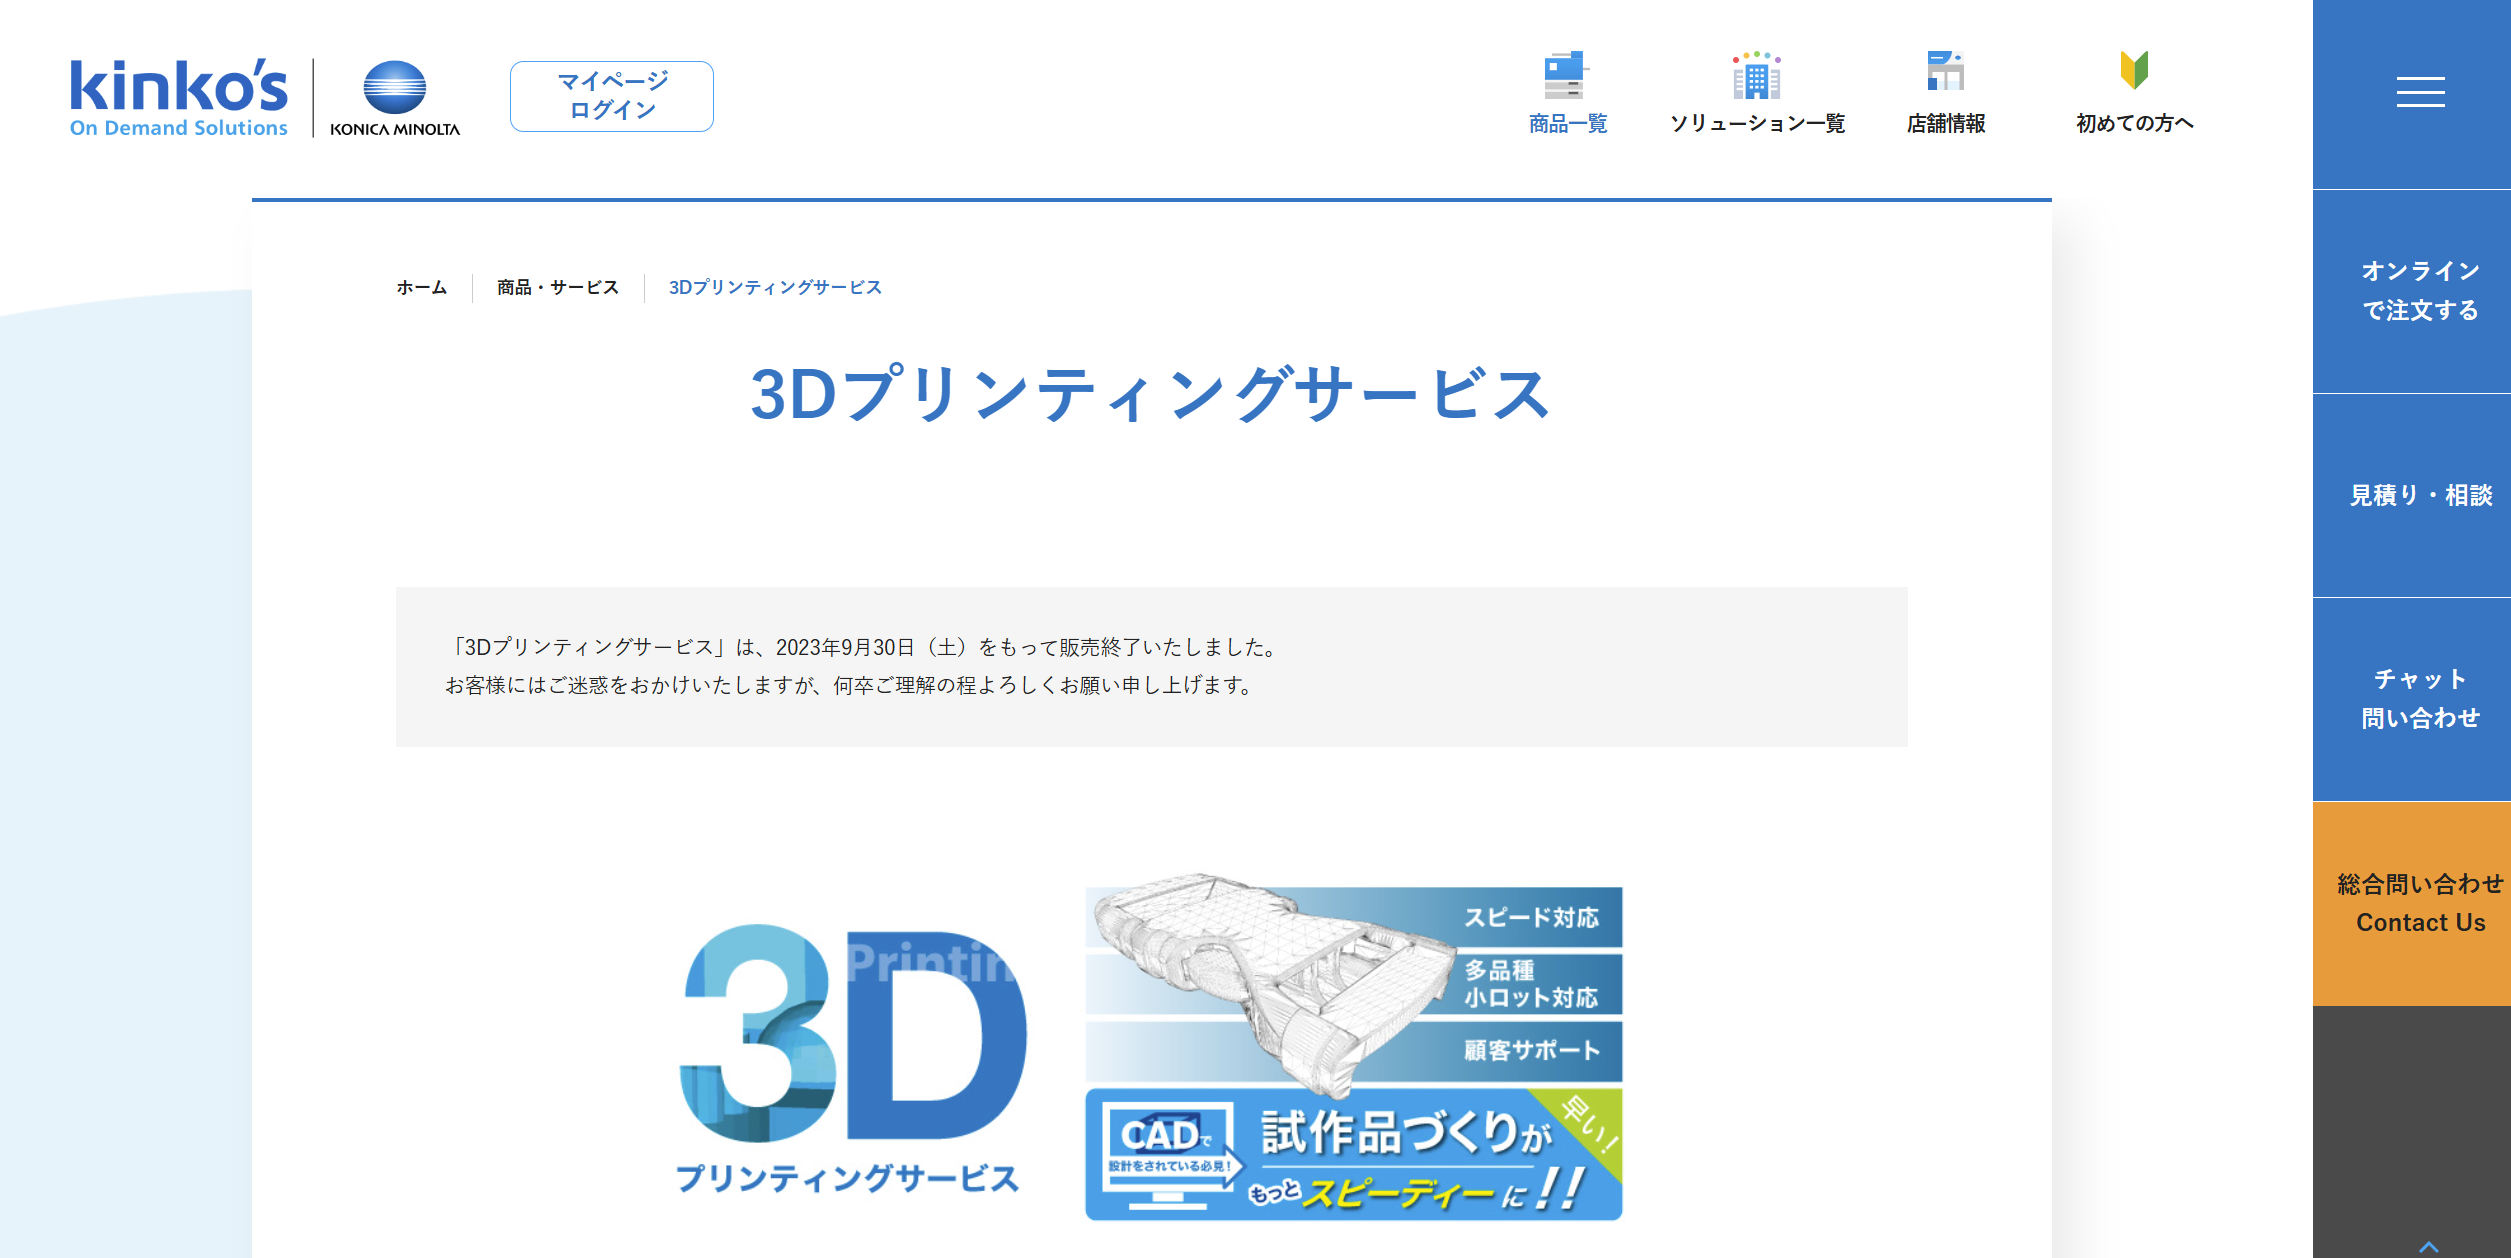Click オンラインで注文する side button
Viewport: 2511px width, 1258px height.
(2412, 291)
